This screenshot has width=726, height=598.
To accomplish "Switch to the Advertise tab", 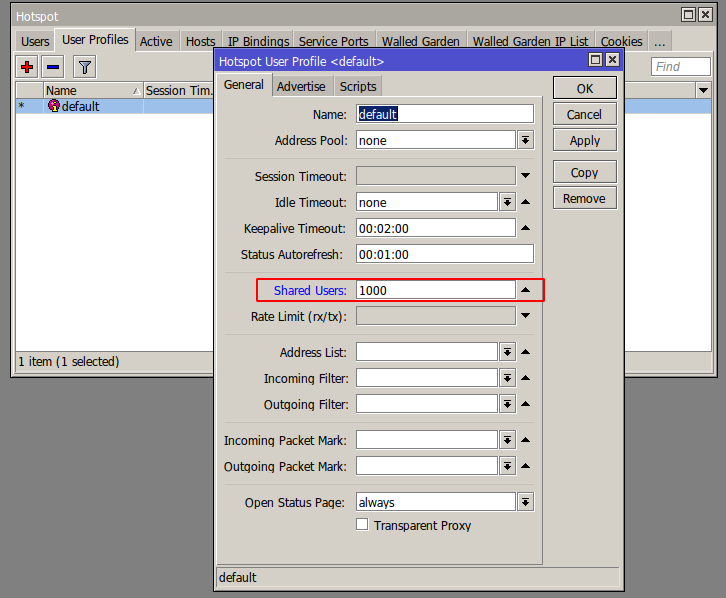I will click(301, 86).
